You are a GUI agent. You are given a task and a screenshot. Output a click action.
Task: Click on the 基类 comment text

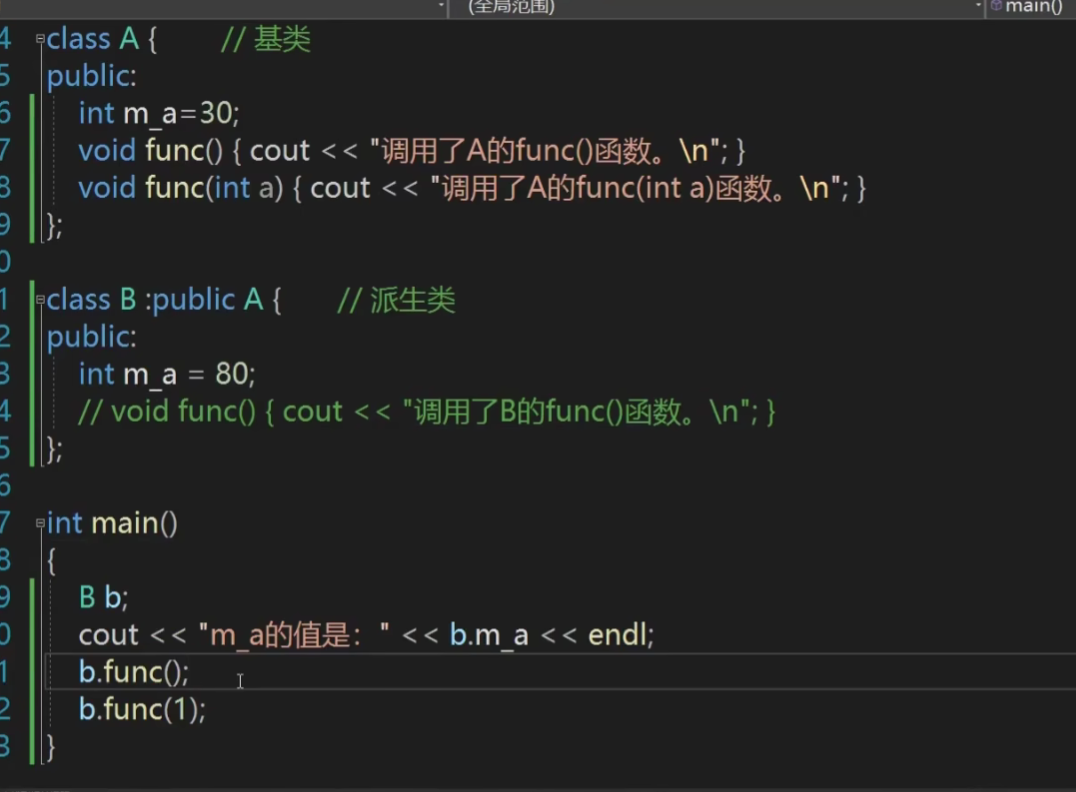click(x=281, y=40)
